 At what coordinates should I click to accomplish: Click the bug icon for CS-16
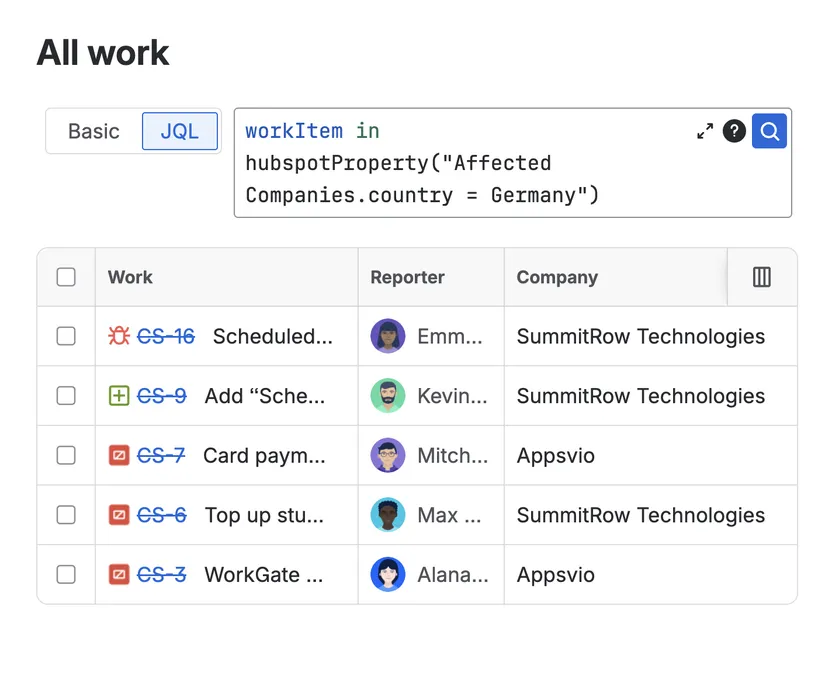(x=119, y=336)
